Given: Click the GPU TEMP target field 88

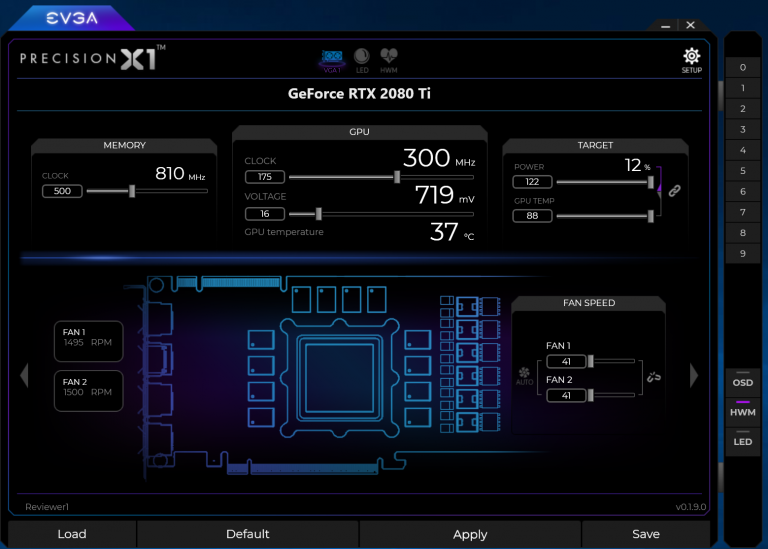Looking at the screenshot, I should tap(532, 215).
